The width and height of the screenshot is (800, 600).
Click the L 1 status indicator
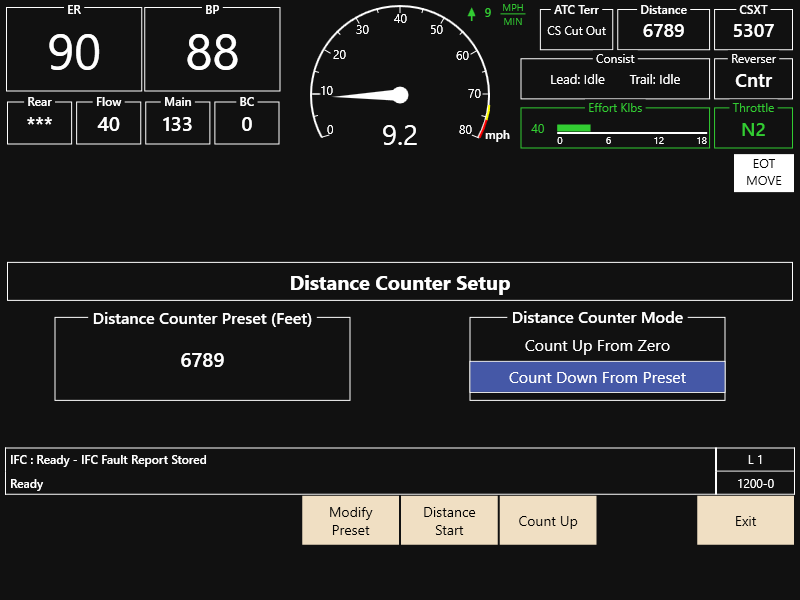click(756, 460)
